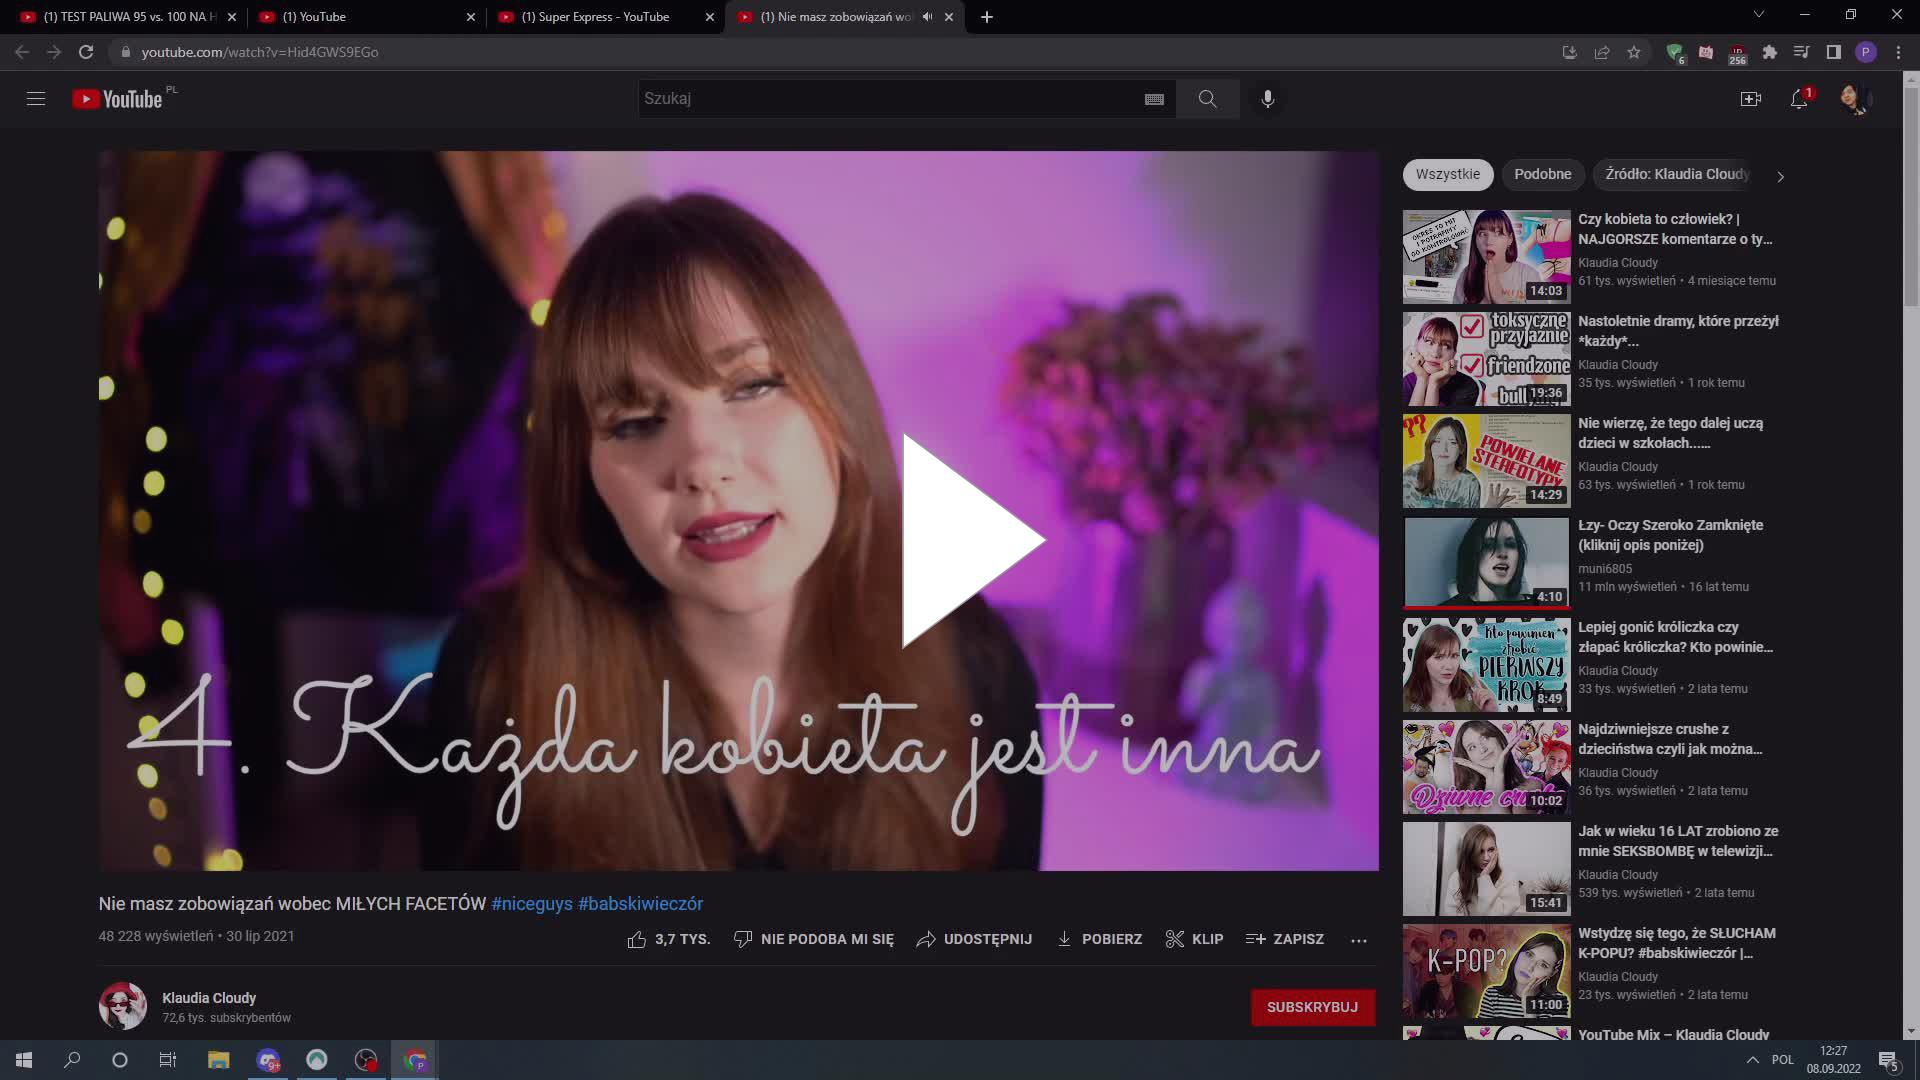
Task: Select the Podobne filter chip
Action: [1542, 174]
